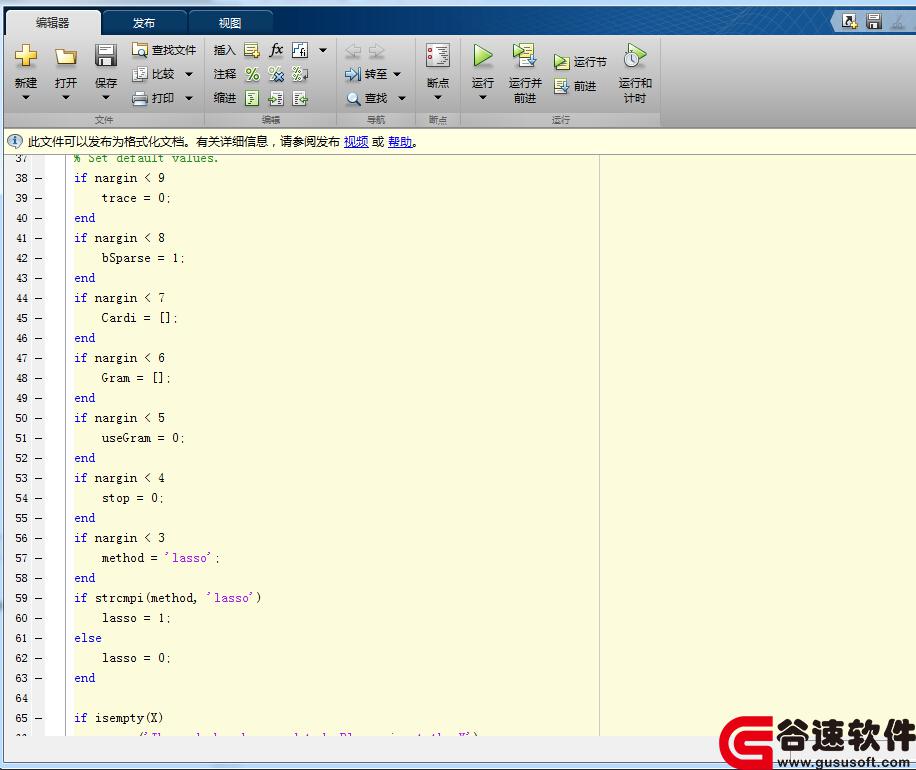Click the New (新建) file icon
The height and width of the screenshot is (770, 916).
click(26, 56)
